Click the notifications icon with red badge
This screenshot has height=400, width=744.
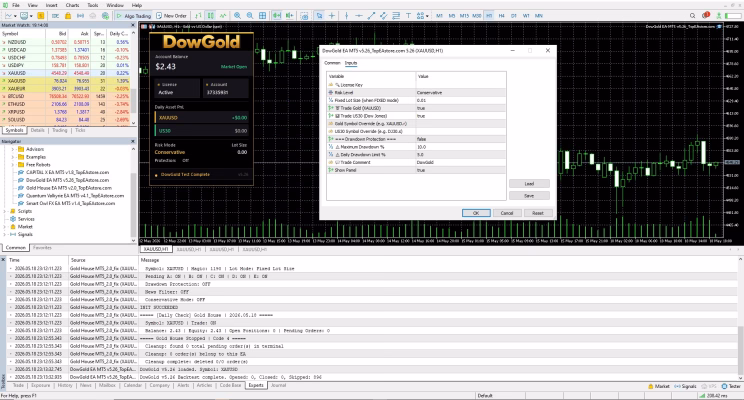[x=706, y=16]
